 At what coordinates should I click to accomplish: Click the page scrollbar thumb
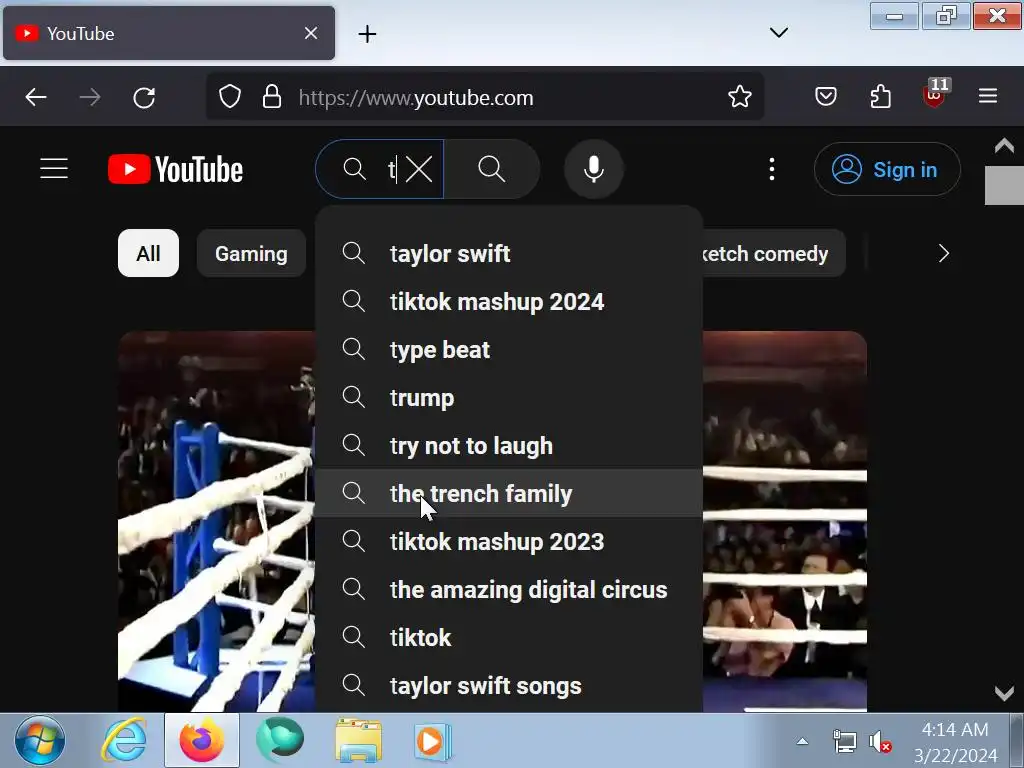(1004, 185)
